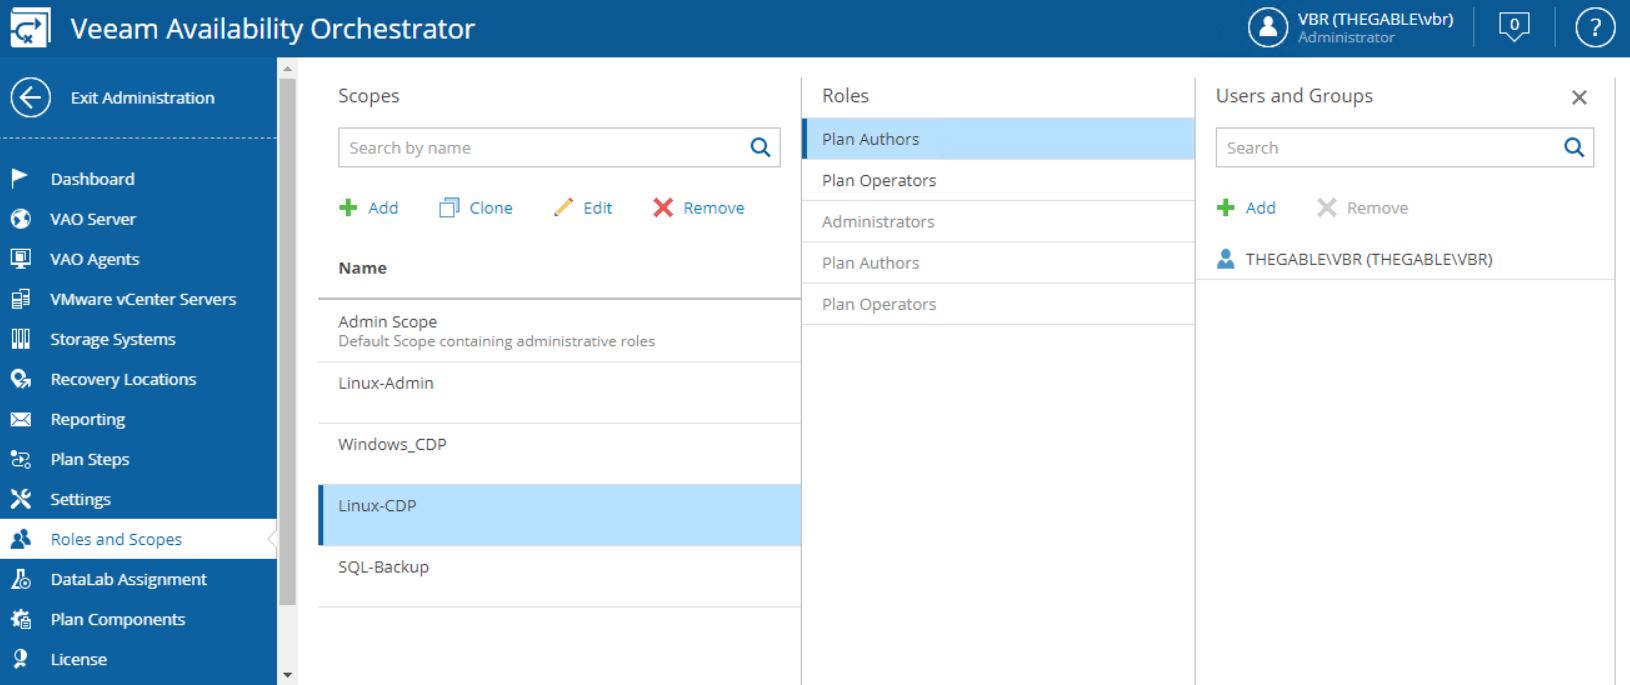Image resolution: width=1630 pixels, height=685 pixels.
Task: Click the Plan Steps icon
Action: pos(20,459)
